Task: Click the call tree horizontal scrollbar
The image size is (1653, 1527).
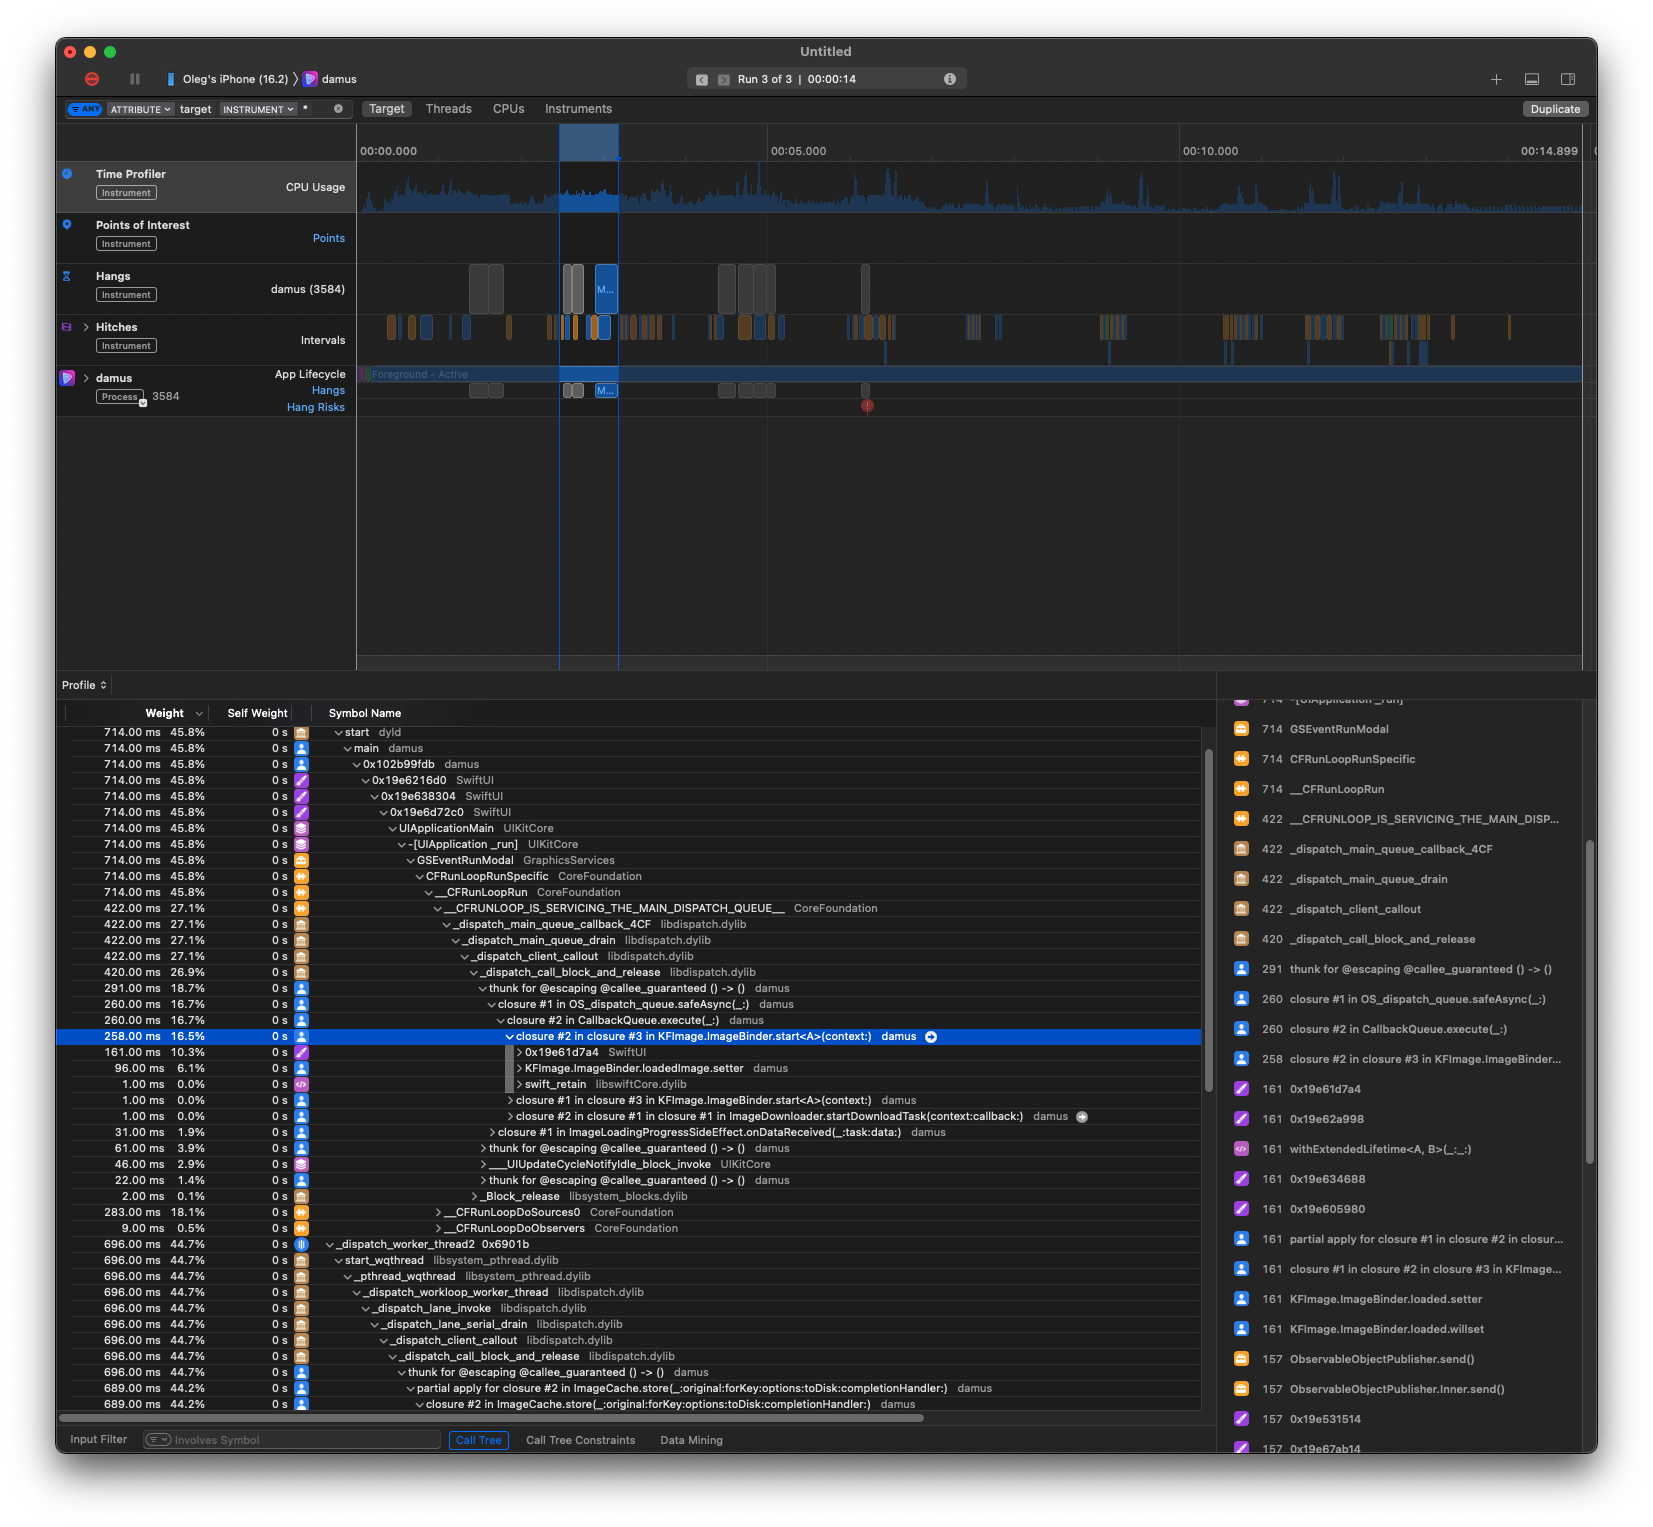Action: click(491, 1417)
